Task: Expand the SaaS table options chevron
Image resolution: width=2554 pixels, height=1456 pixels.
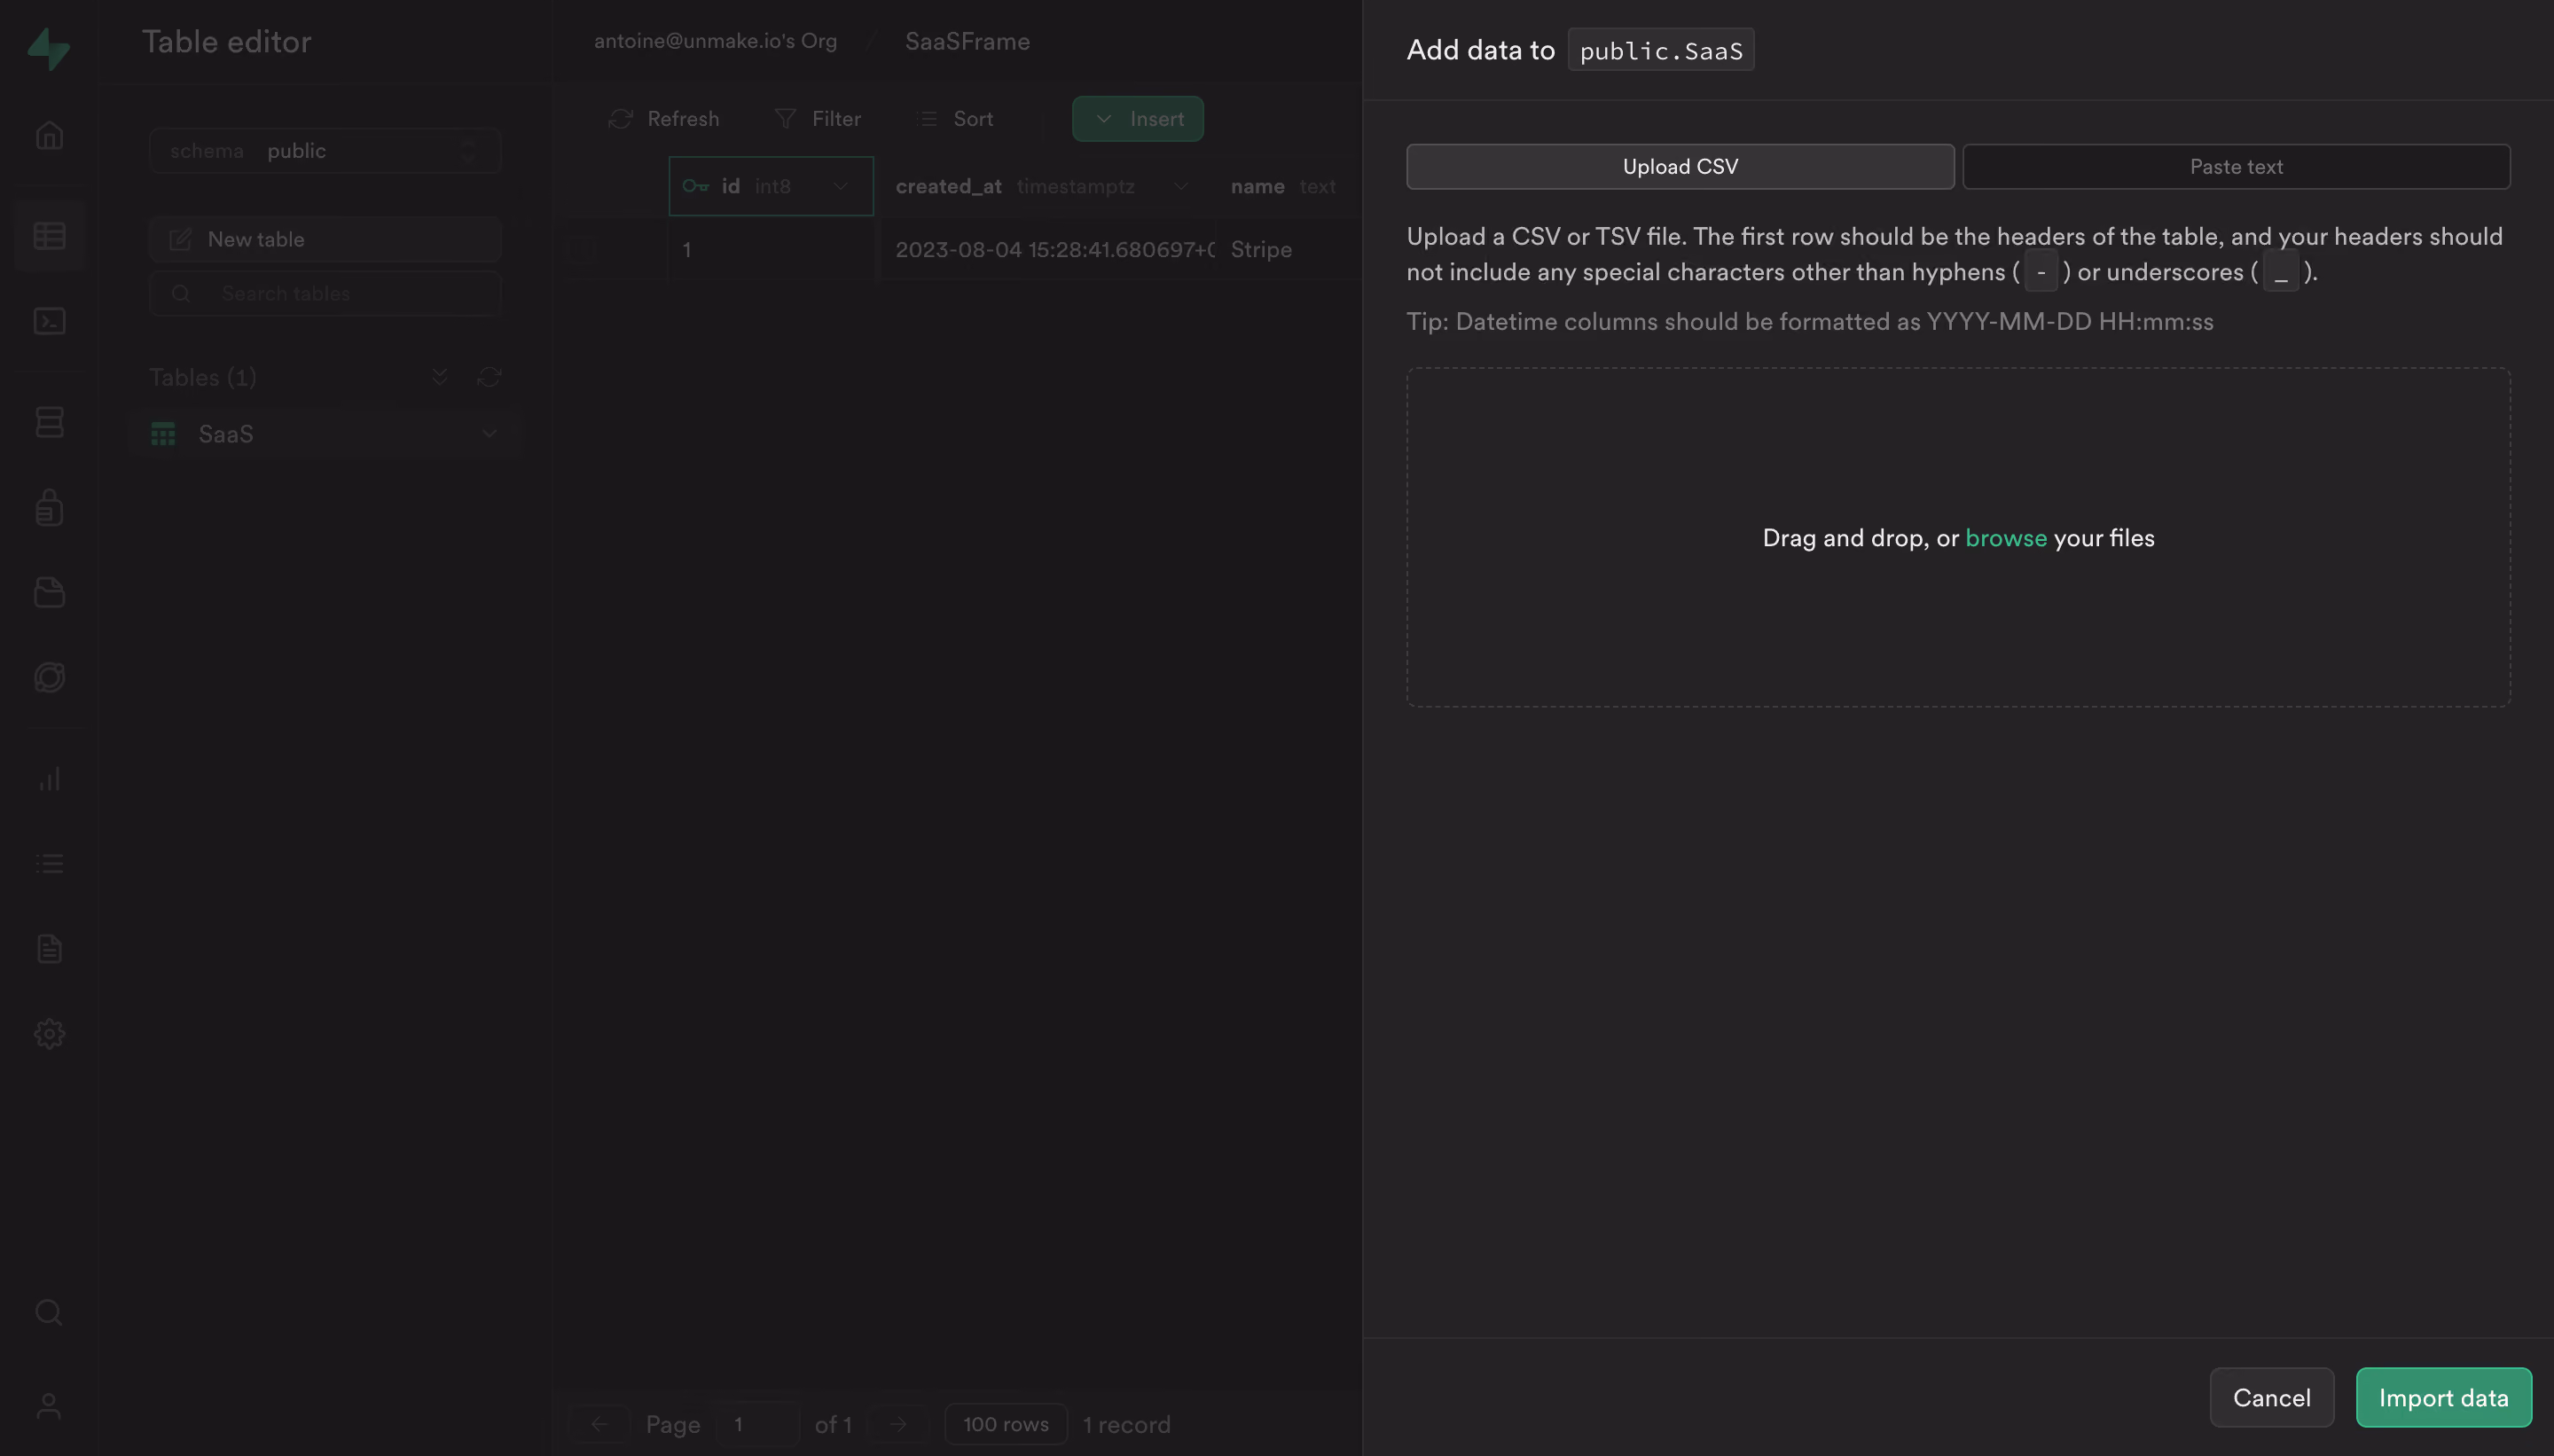Action: (489, 434)
